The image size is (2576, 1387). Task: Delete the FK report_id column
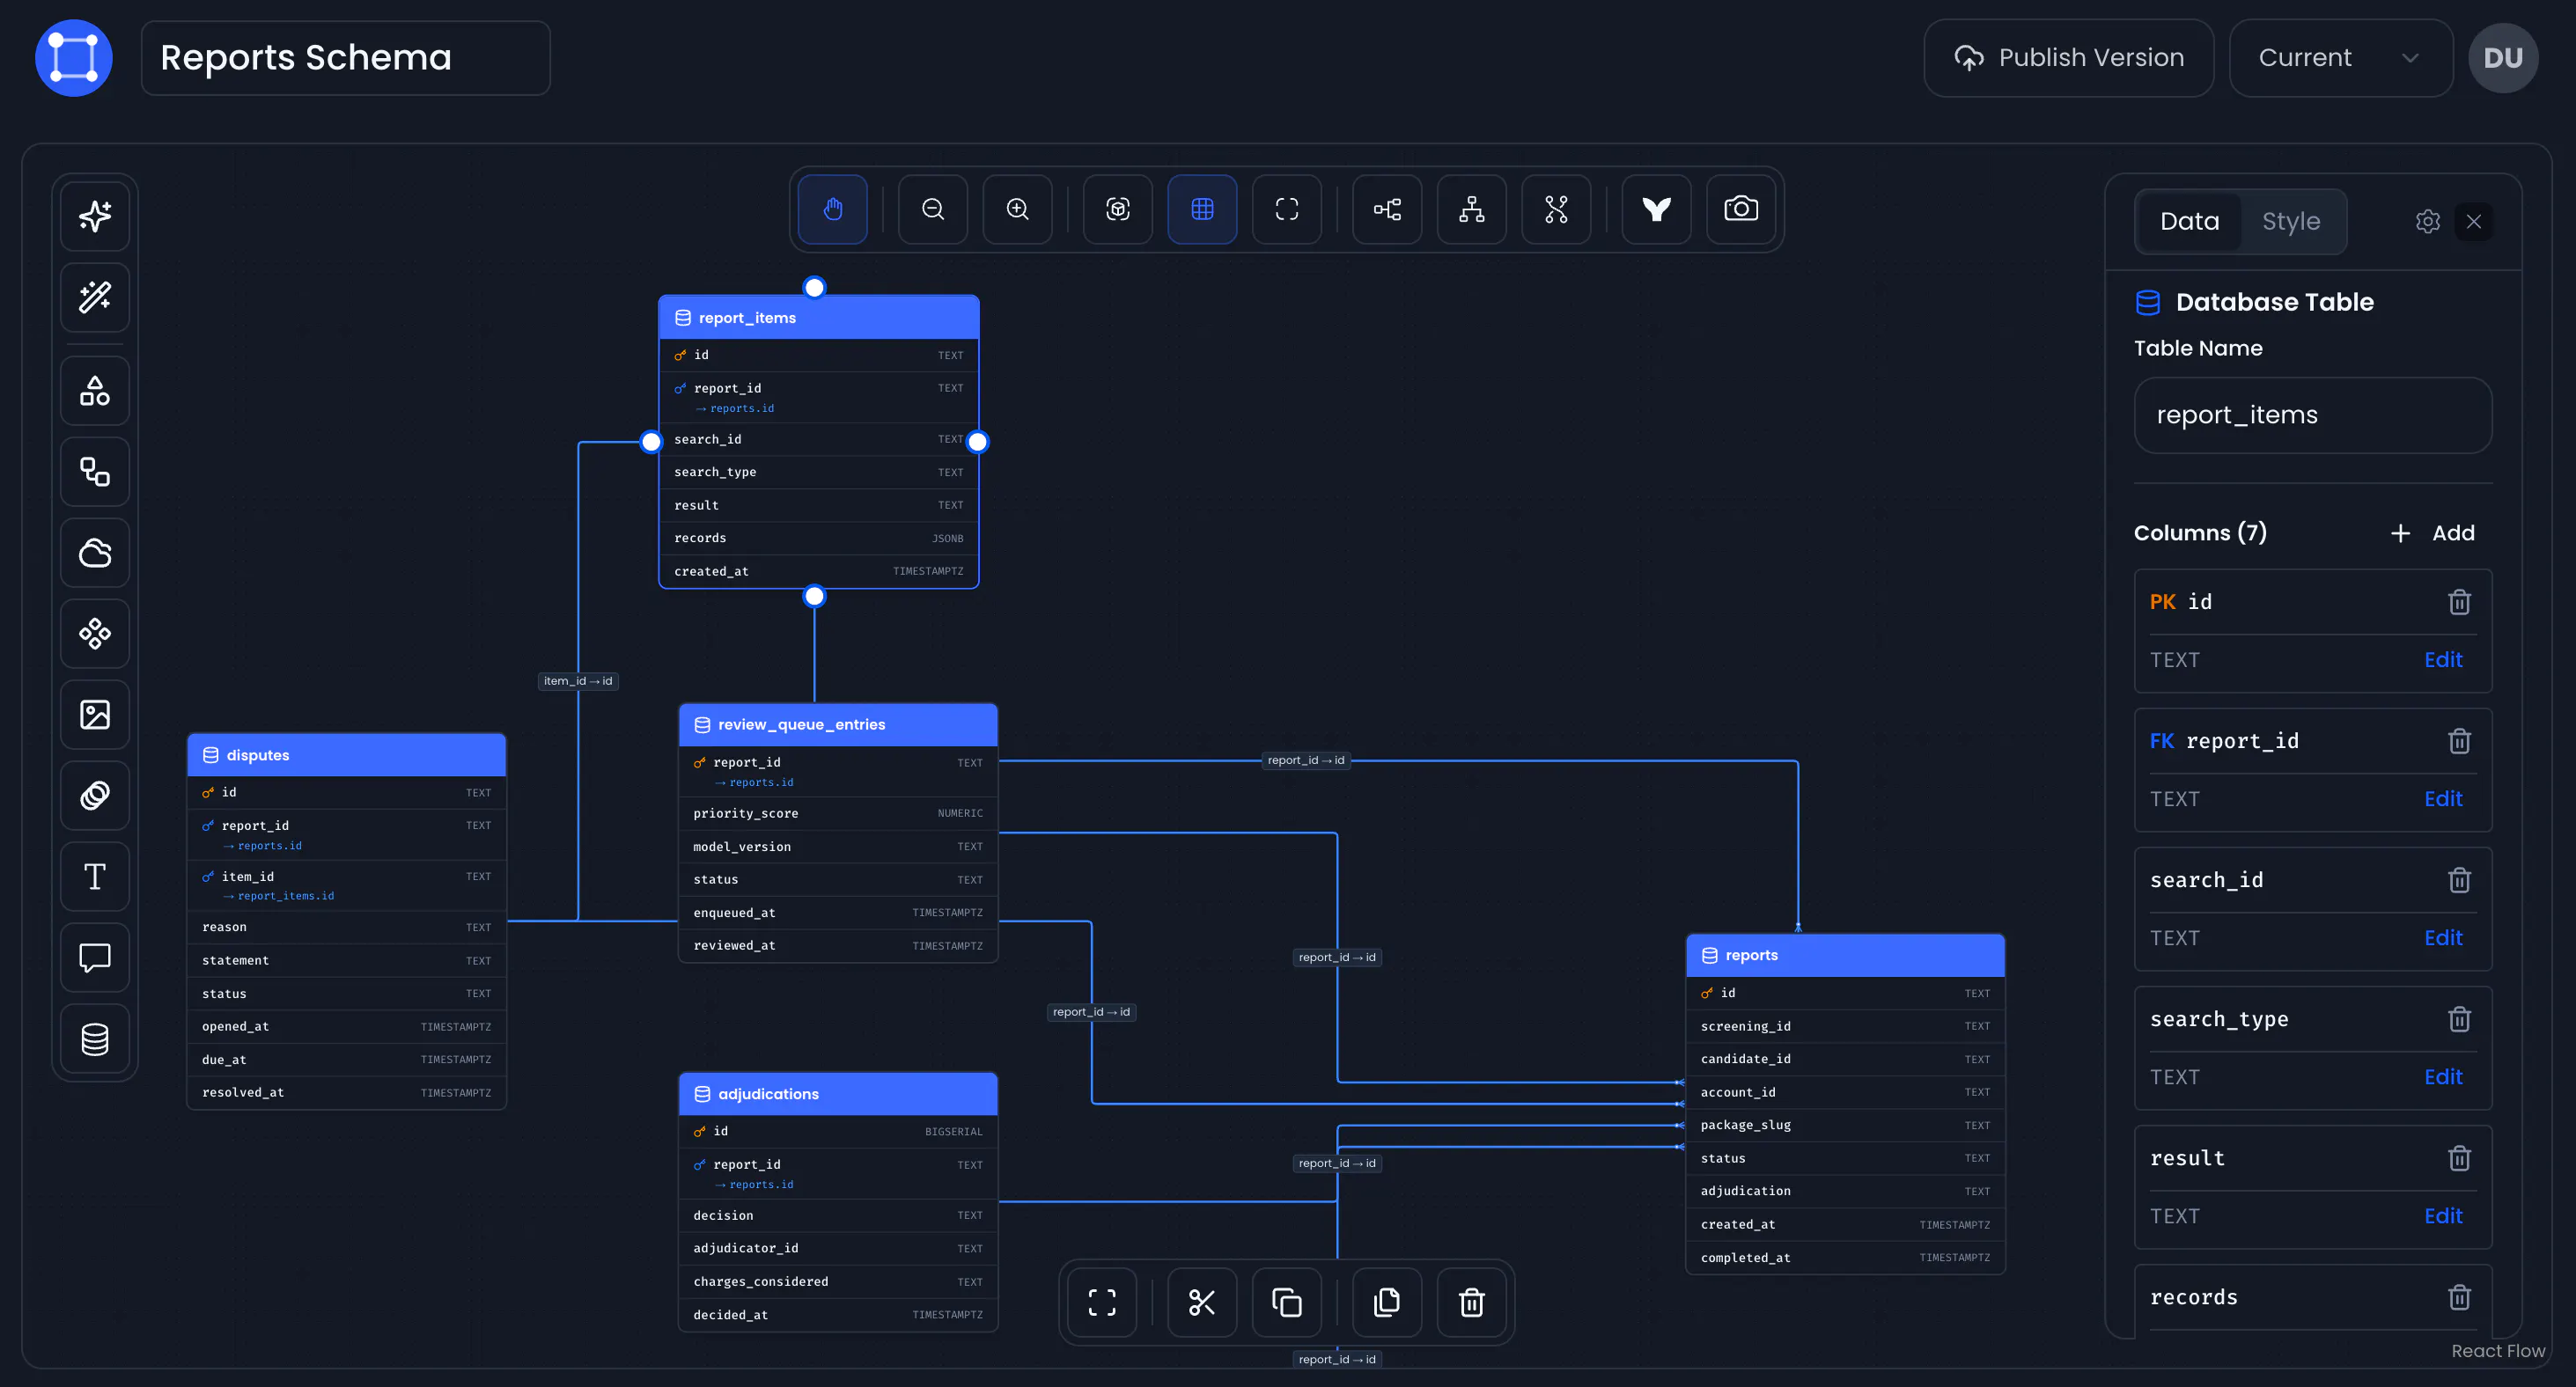(x=2459, y=741)
